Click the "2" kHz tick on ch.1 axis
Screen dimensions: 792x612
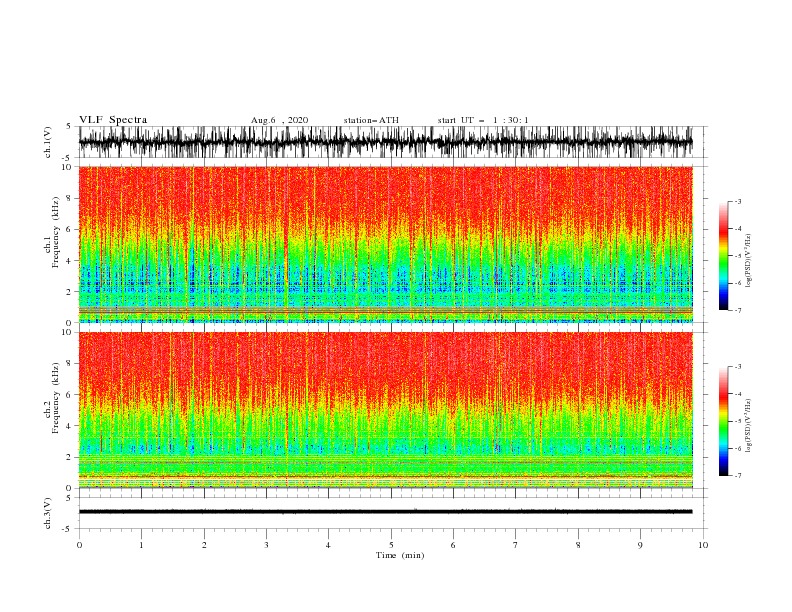pos(69,292)
